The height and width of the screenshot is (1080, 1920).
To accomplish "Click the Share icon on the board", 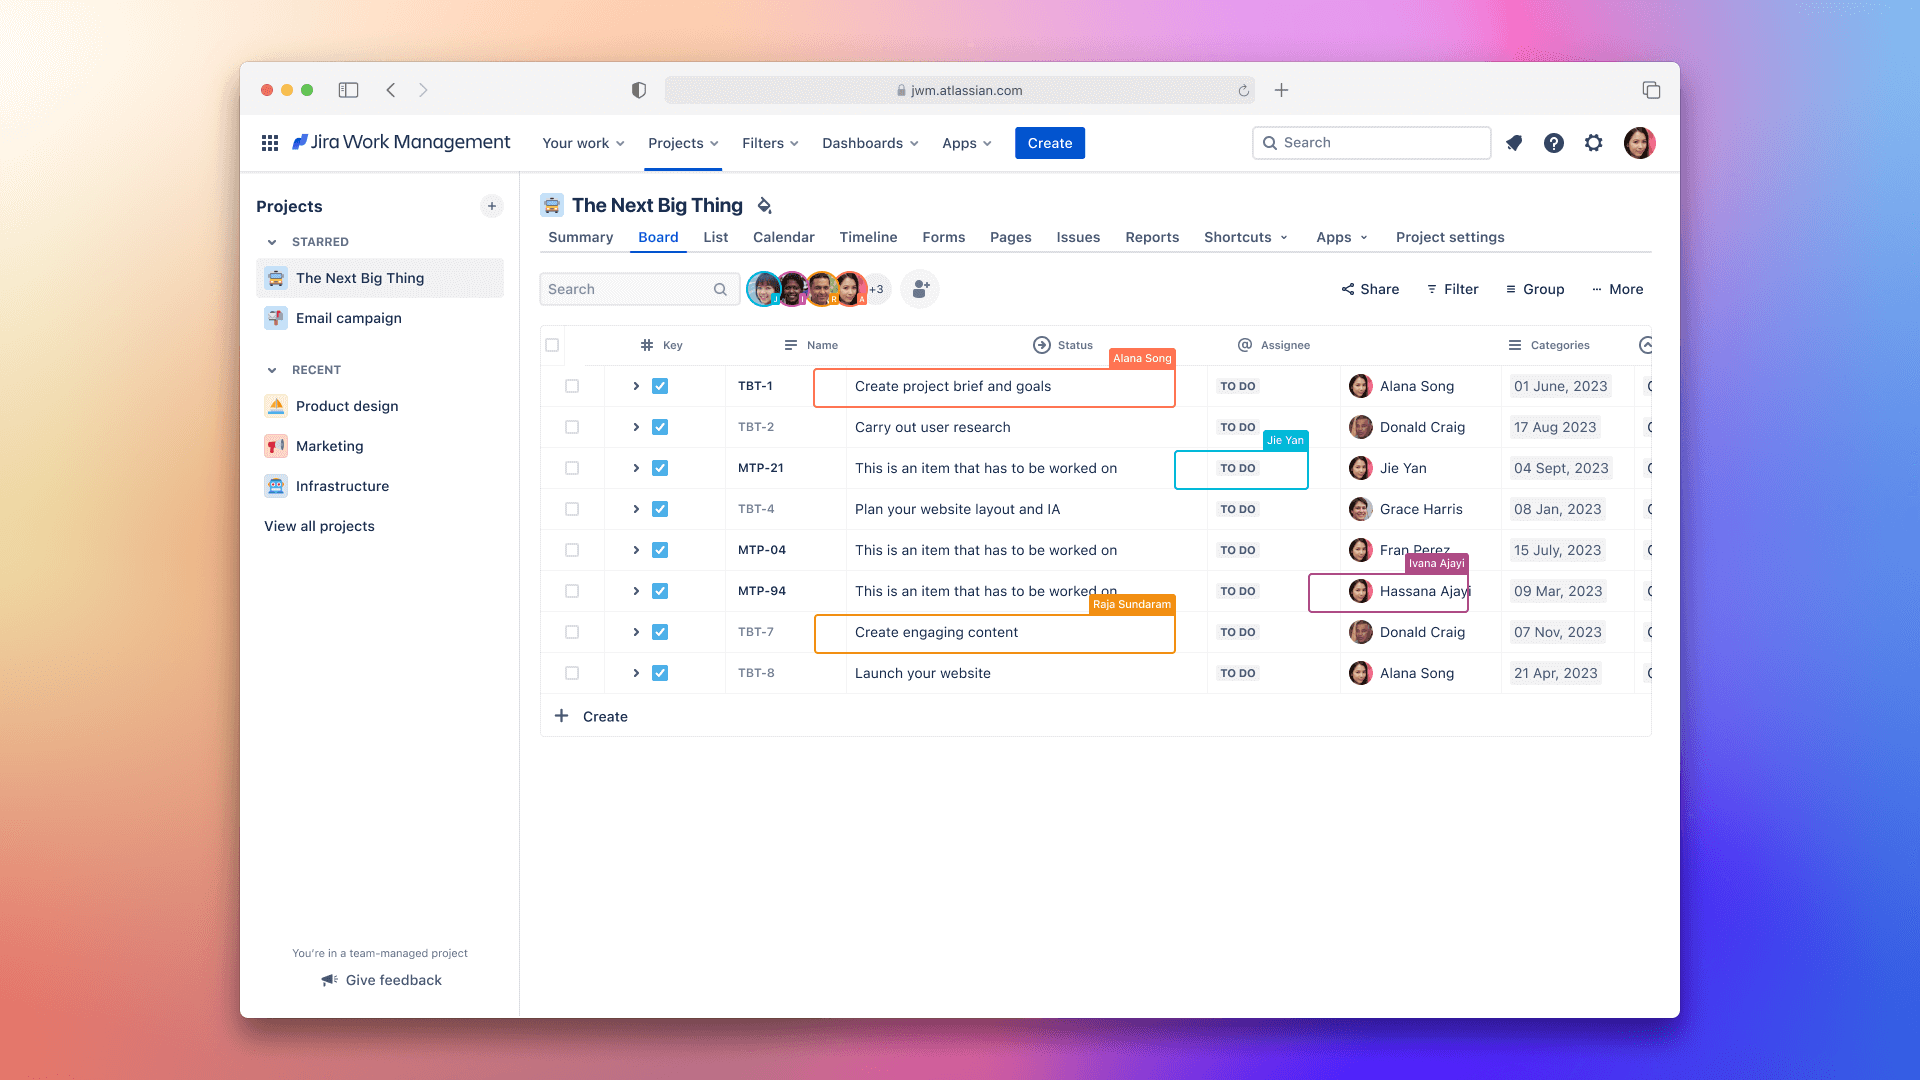I will 1346,289.
